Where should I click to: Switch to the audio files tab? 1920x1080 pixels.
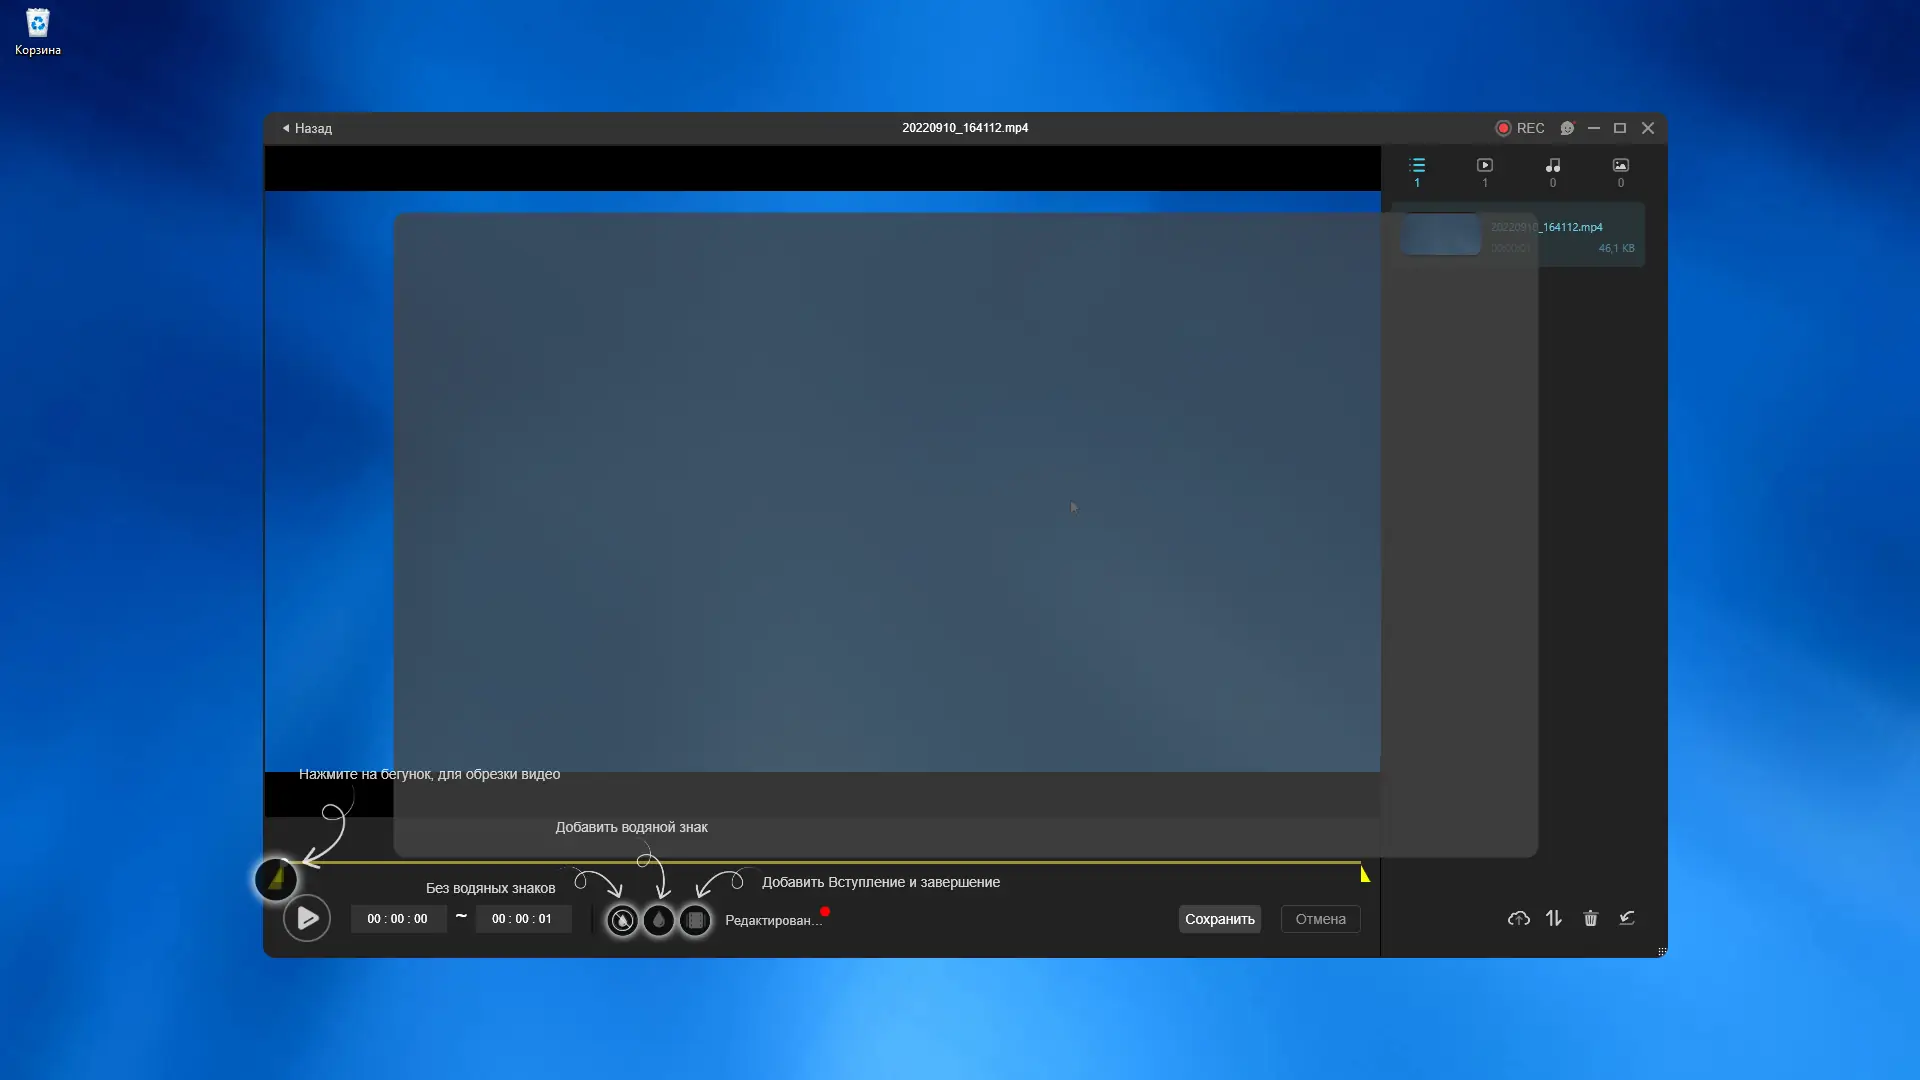(x=1553, y=170)
